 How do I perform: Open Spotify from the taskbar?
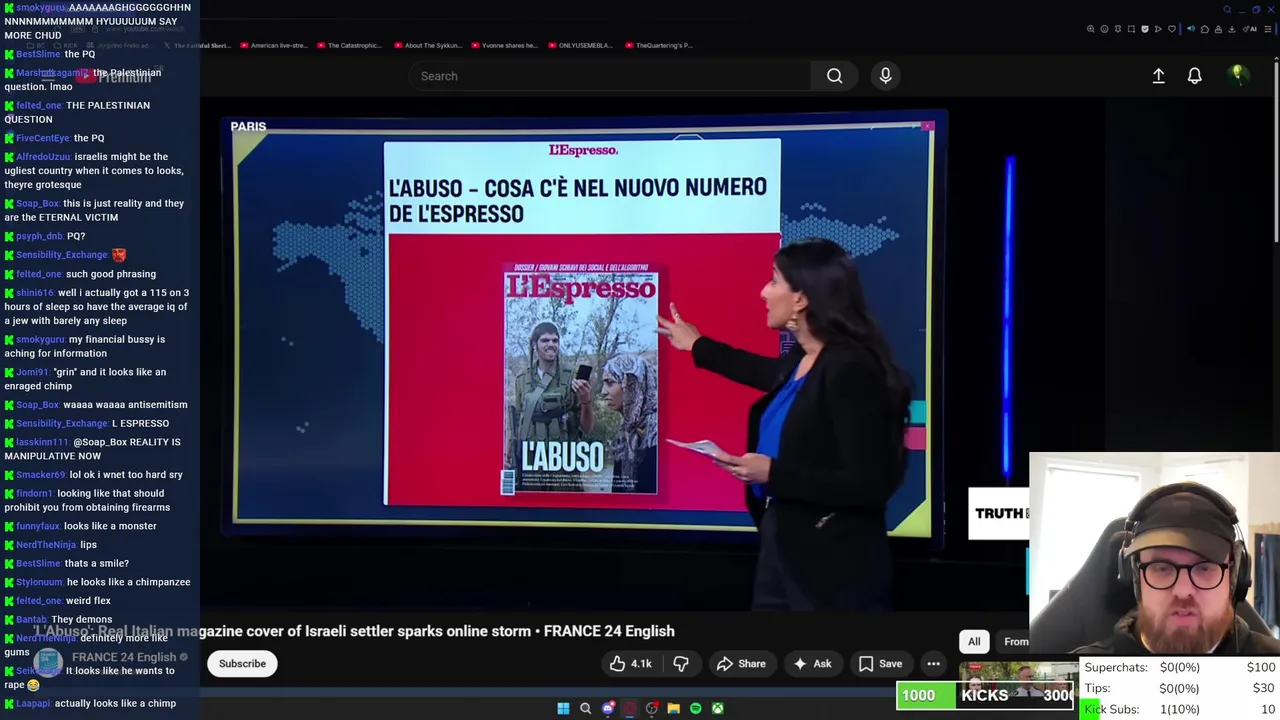click(x=696, y=708)
